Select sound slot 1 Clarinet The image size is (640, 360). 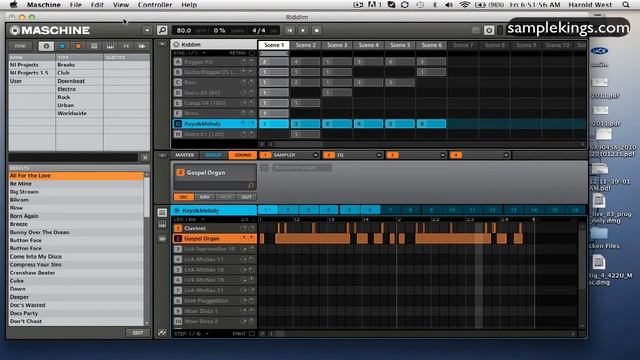[x=214, y=228]
